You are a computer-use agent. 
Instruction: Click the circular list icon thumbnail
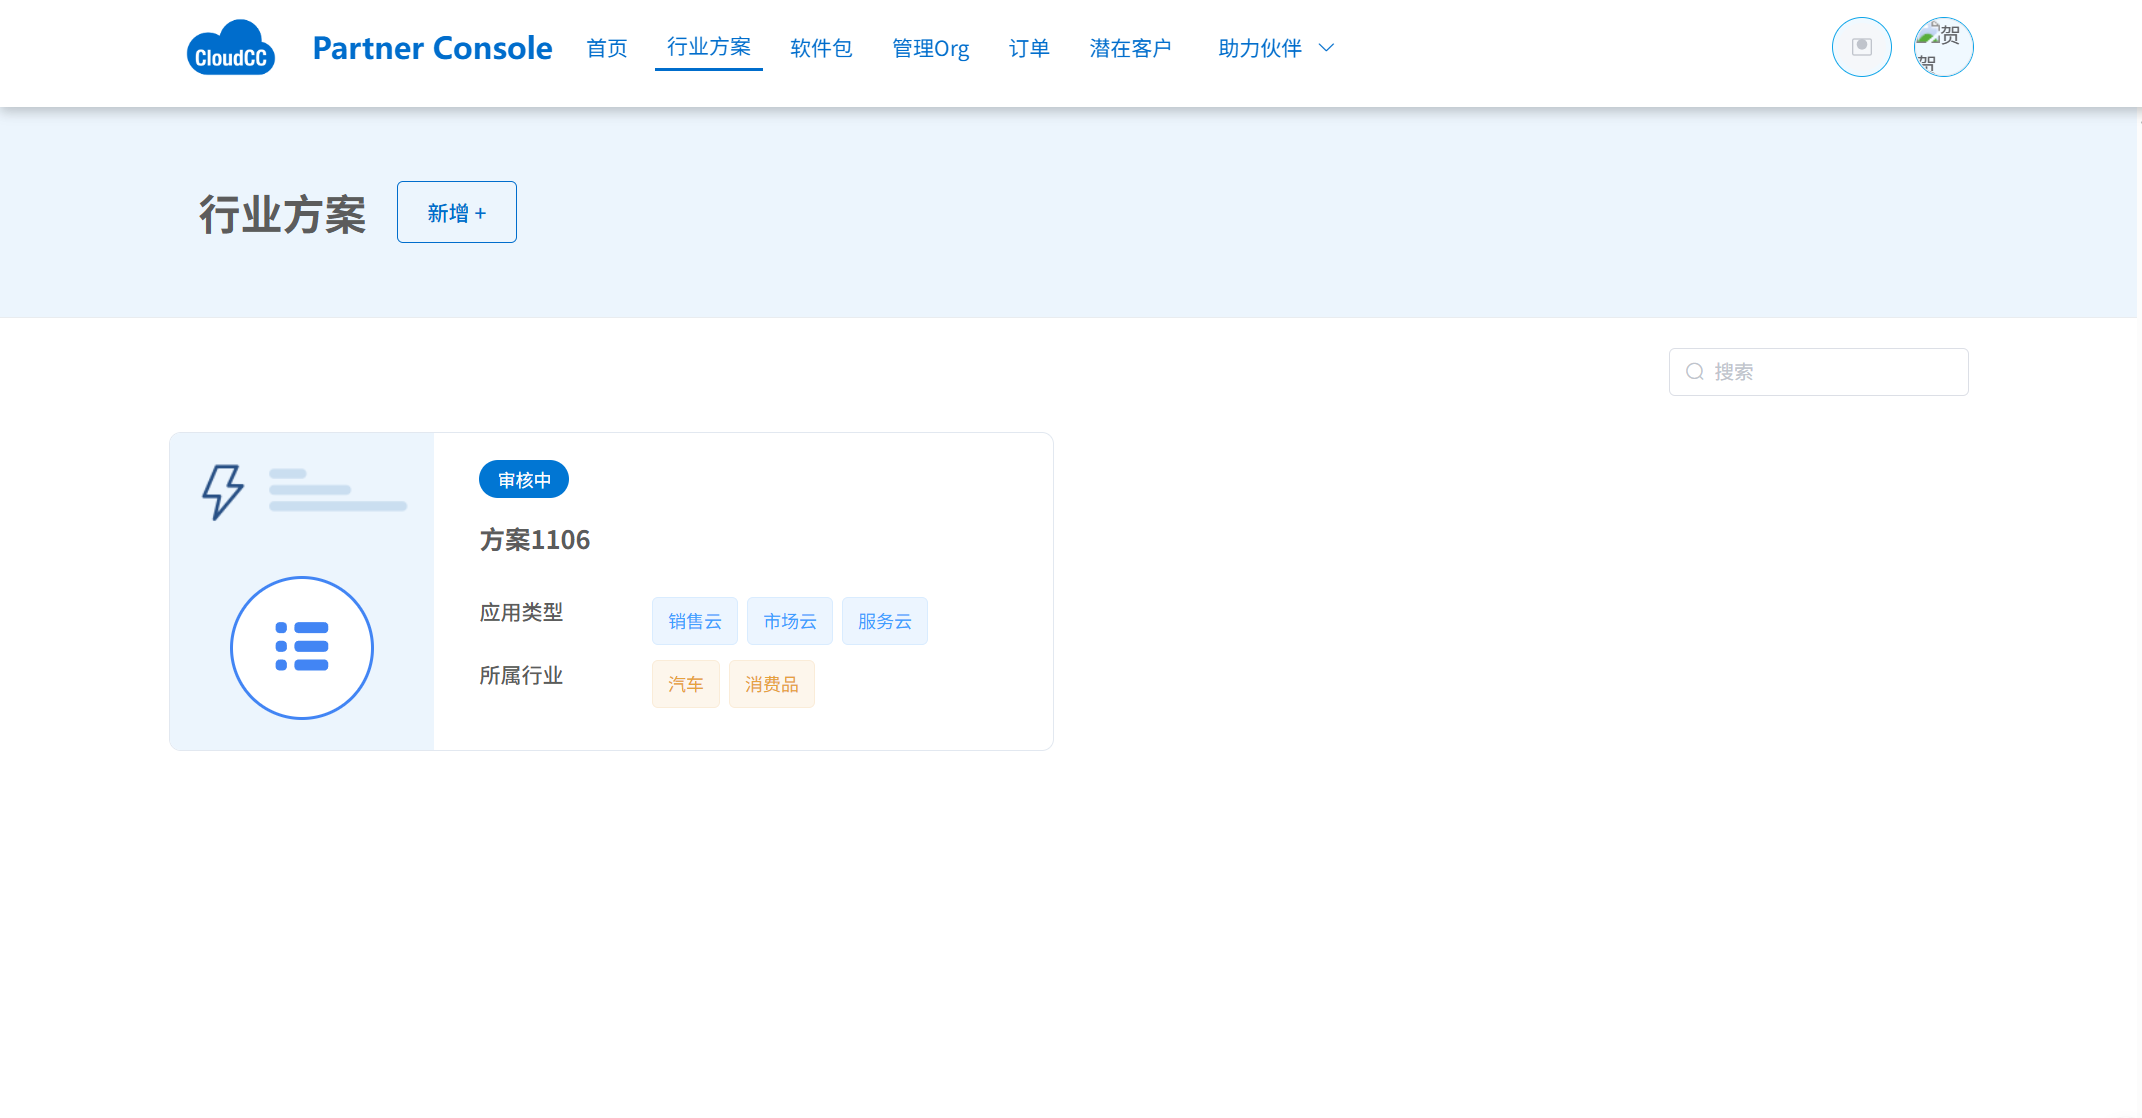coord(302,647)
